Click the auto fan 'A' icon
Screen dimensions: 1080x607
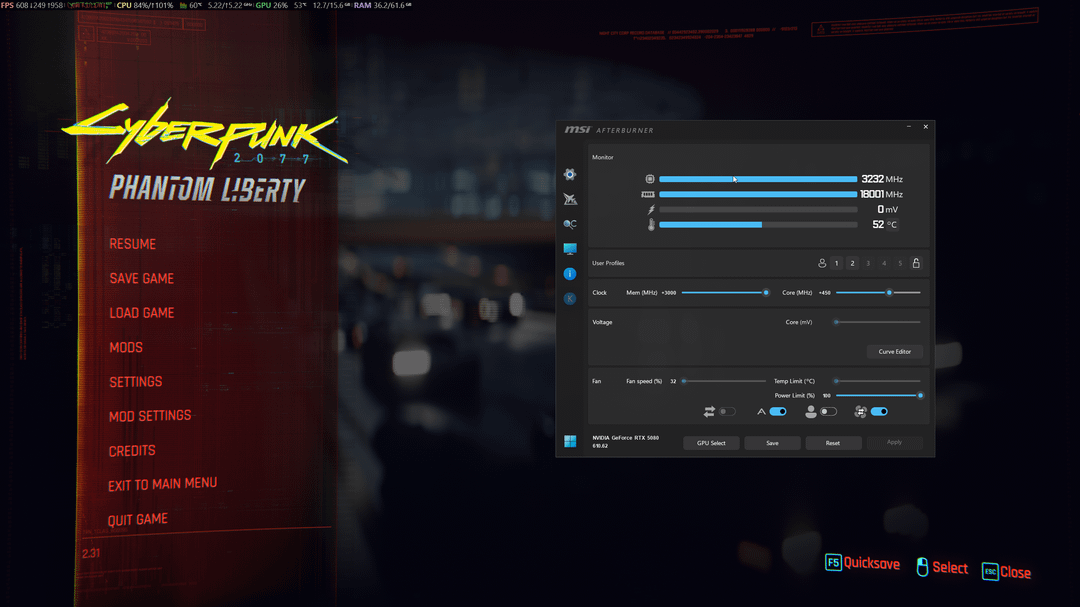point(761,411)
